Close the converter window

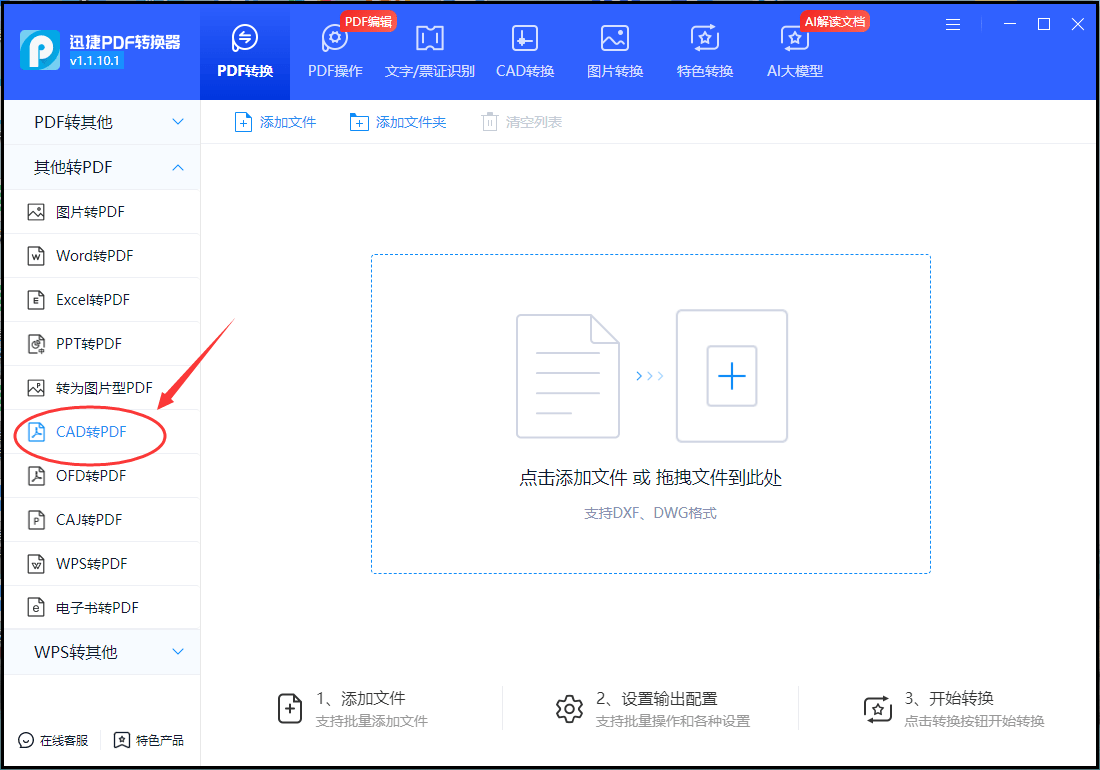pos(1078,24)
